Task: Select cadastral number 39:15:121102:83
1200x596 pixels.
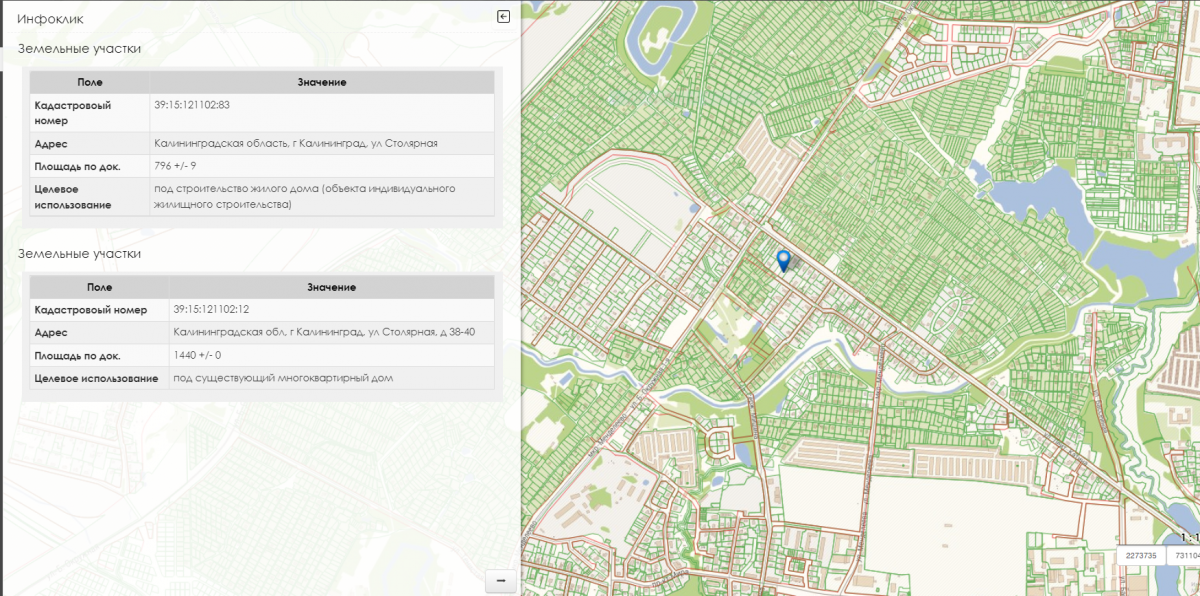Action: [x=192, y=105]
